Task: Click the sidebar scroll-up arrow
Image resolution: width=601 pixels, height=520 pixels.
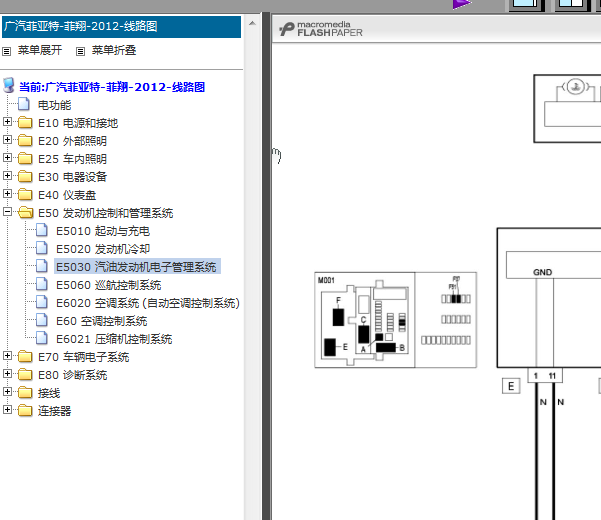Action: [252, 23]
